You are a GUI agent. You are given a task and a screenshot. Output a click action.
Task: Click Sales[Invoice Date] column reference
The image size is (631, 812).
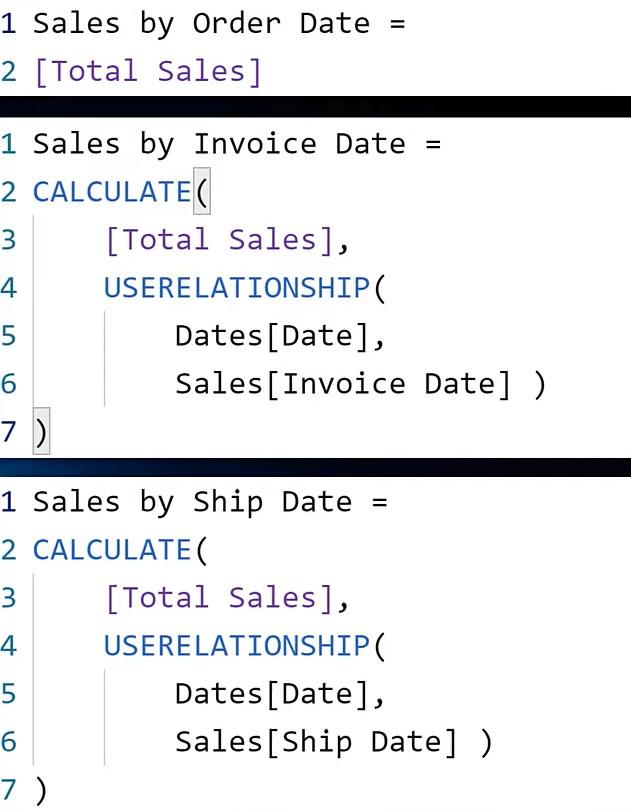point(343,384)
